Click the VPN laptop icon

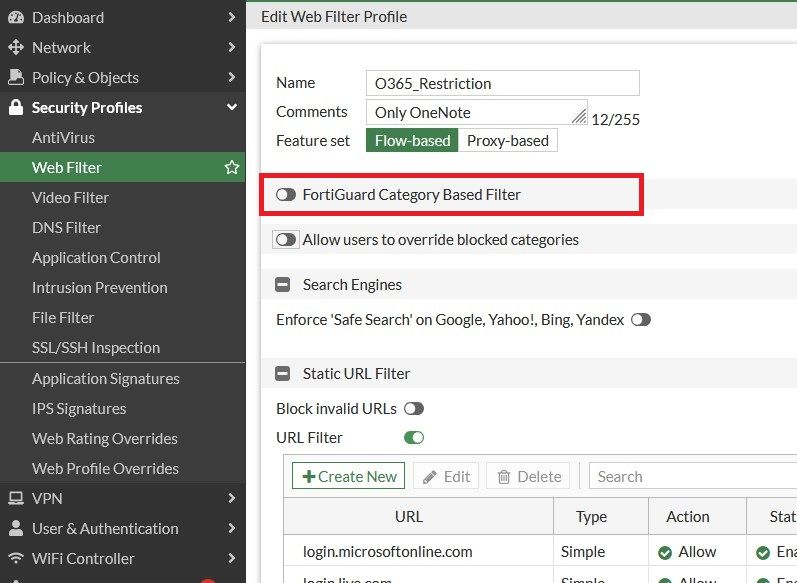(x=16, y=498)
